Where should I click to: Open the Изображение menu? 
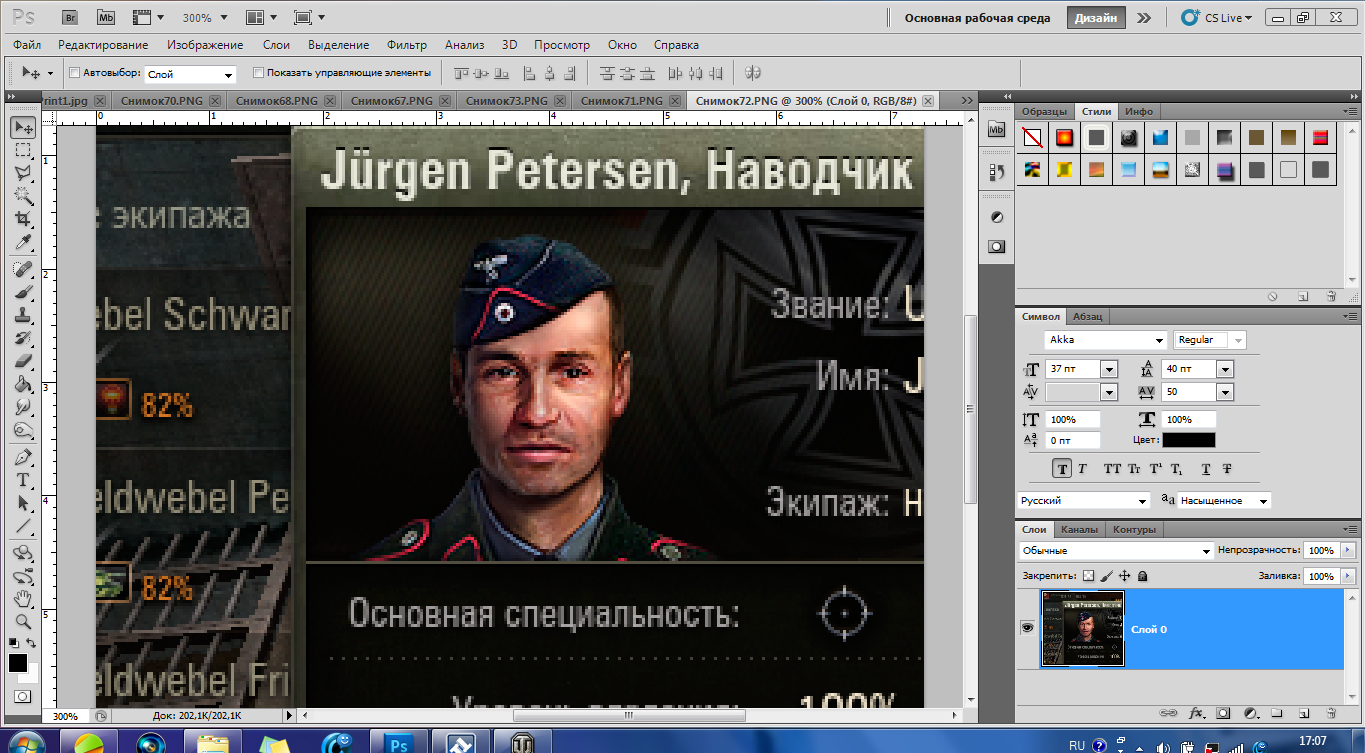(205, 45)
